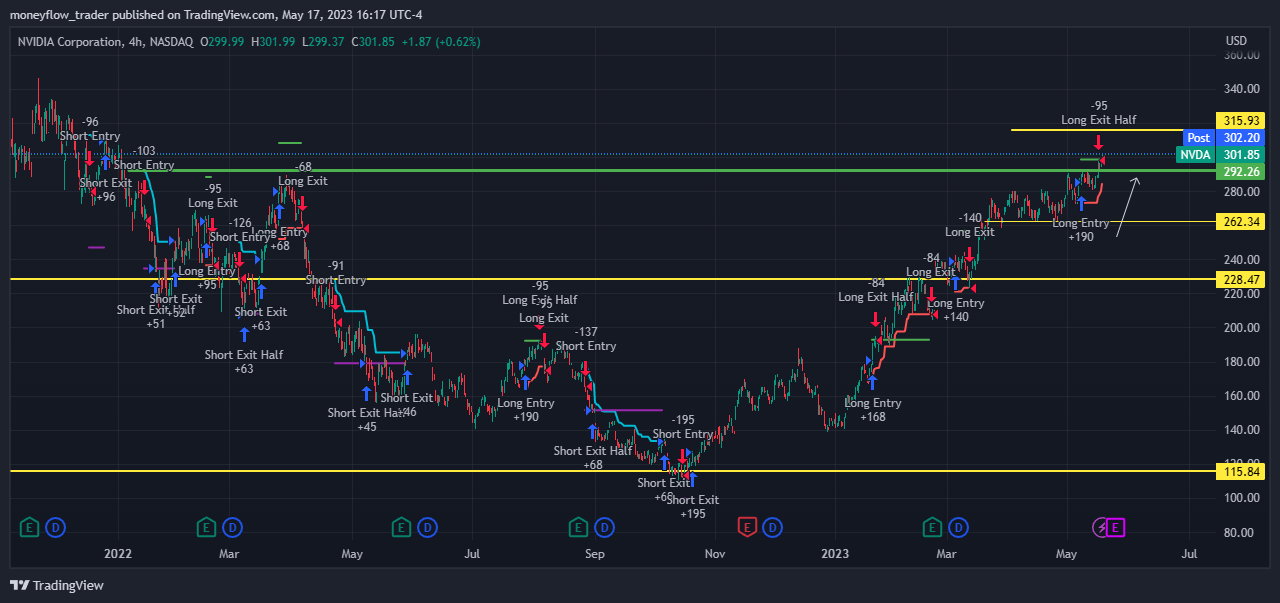Click blue up arrow above the Short Exit +195 label
The width and height of the screenshot is (1280, 603).
691,479
